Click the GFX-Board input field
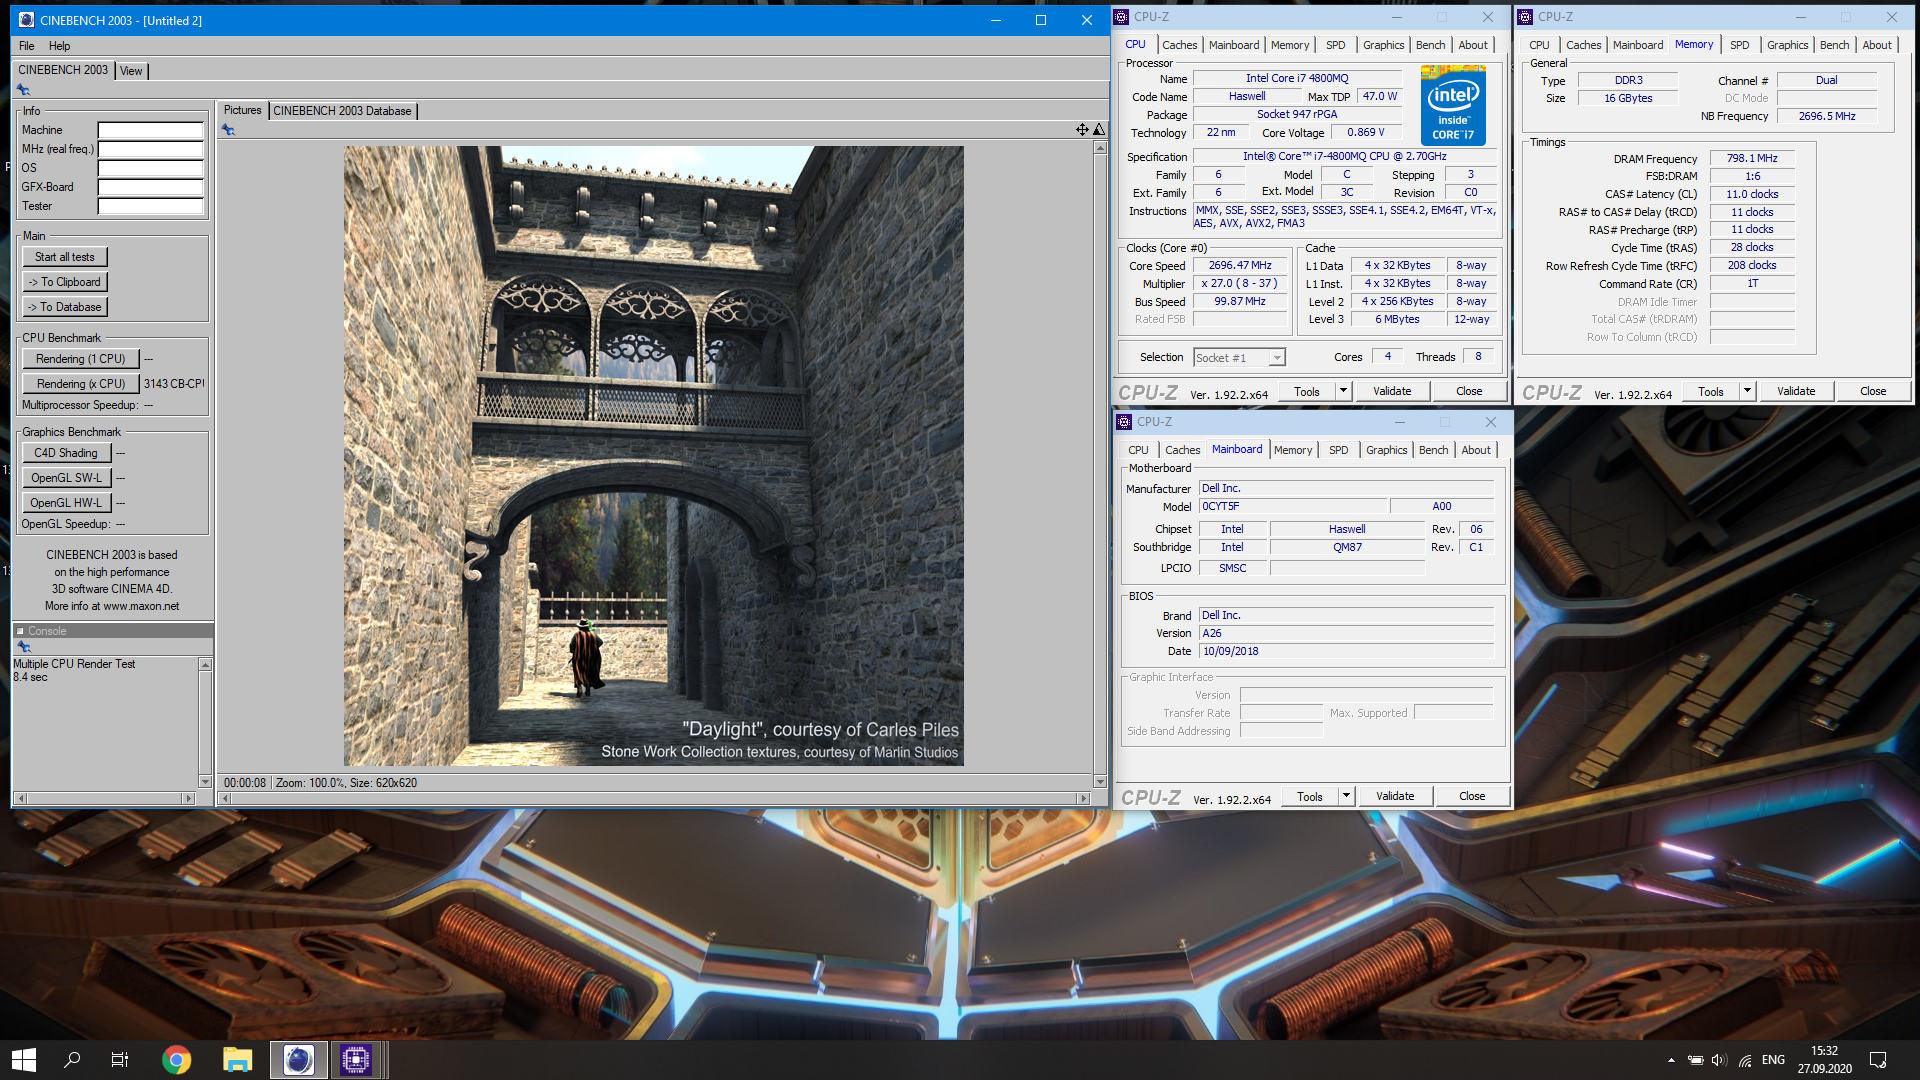Image resolution: width=1920 pixels, height=1080 pixels. click(151, 187)
